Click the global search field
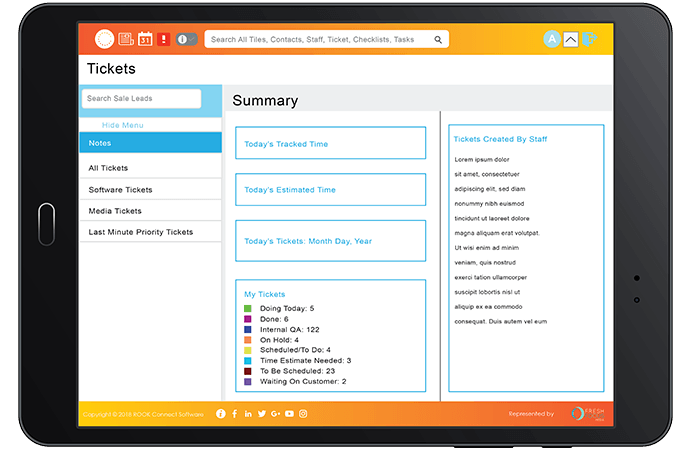Image resolution: width=690 pixels, height=450 pixels. point(327,39)
